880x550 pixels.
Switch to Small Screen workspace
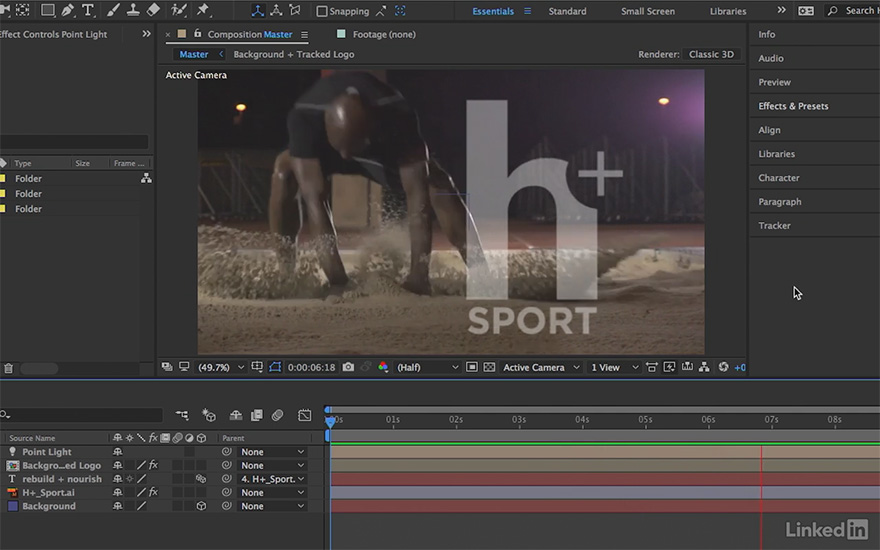tap(648, 11)
